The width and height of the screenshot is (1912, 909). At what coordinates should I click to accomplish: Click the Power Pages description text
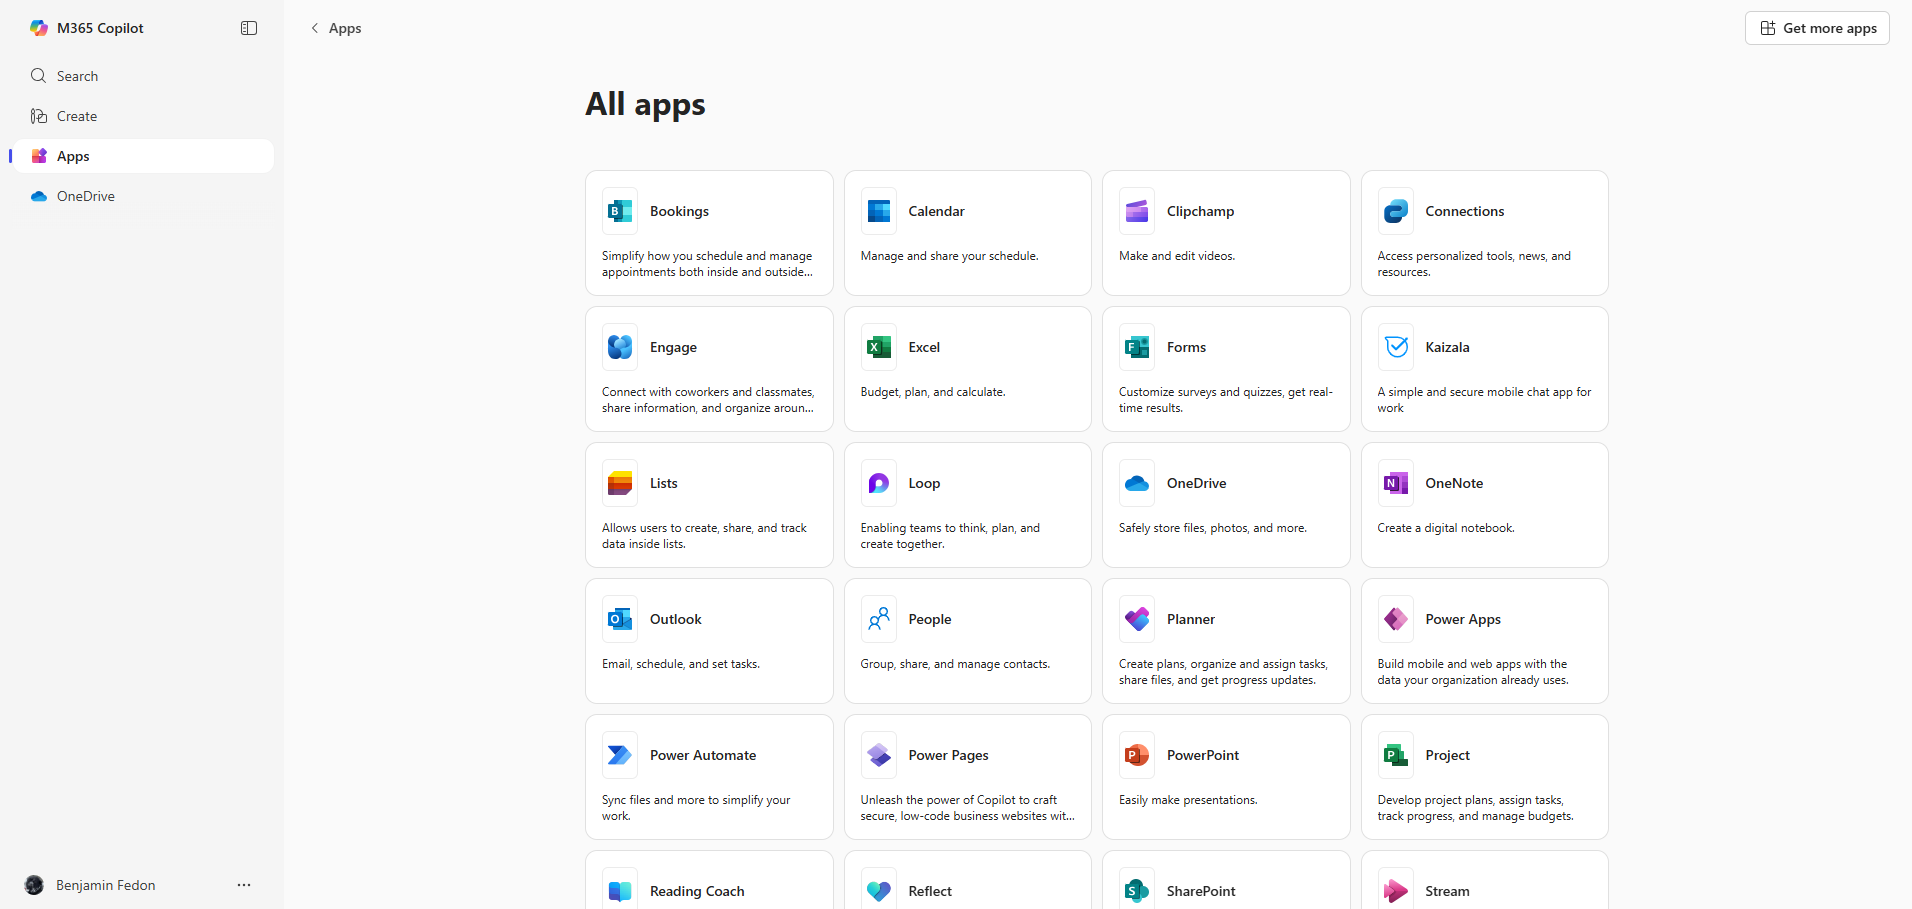coord(968,808)
